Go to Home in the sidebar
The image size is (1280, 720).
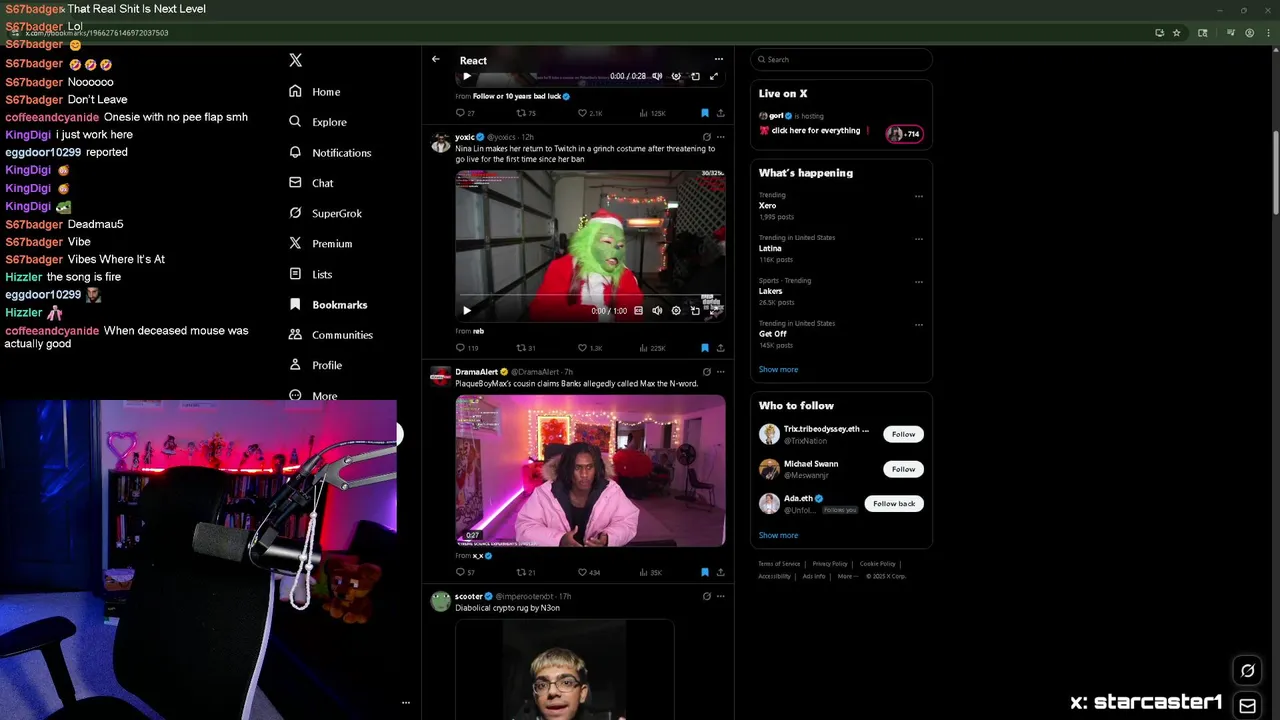[x=315, y=91]
